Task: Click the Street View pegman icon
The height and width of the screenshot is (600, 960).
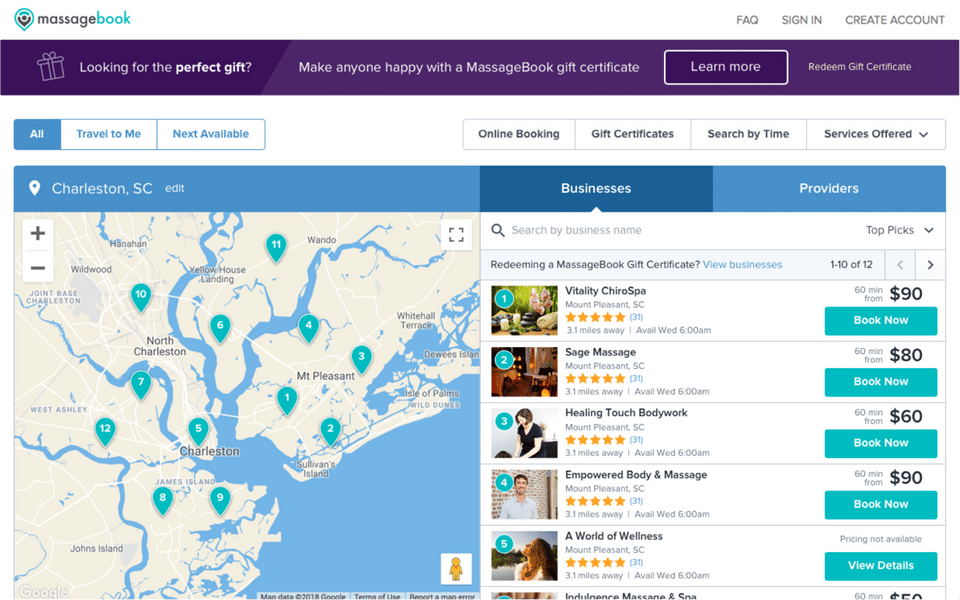Action: click(456, 569)
